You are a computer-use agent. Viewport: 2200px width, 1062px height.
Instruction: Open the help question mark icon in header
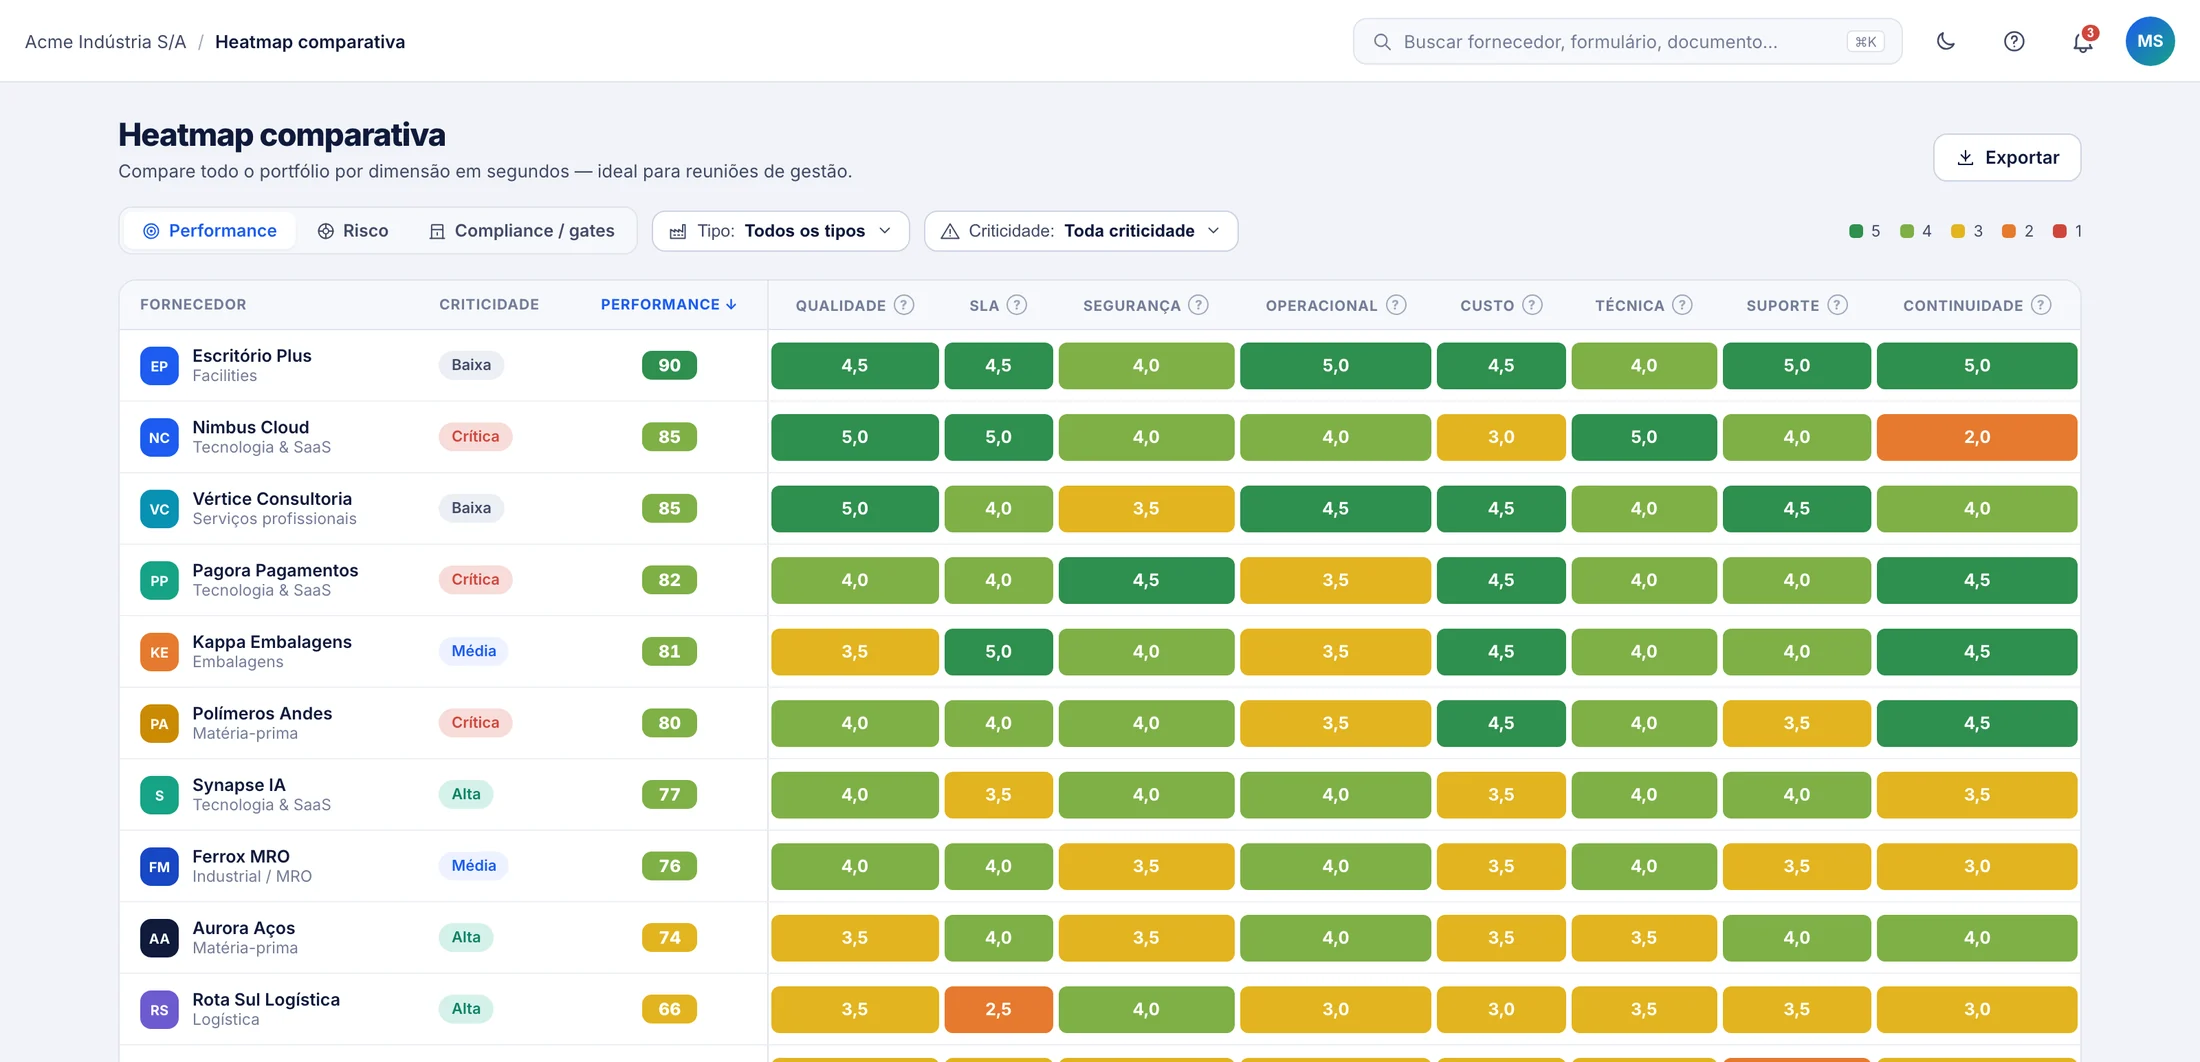pos(2014,41)
